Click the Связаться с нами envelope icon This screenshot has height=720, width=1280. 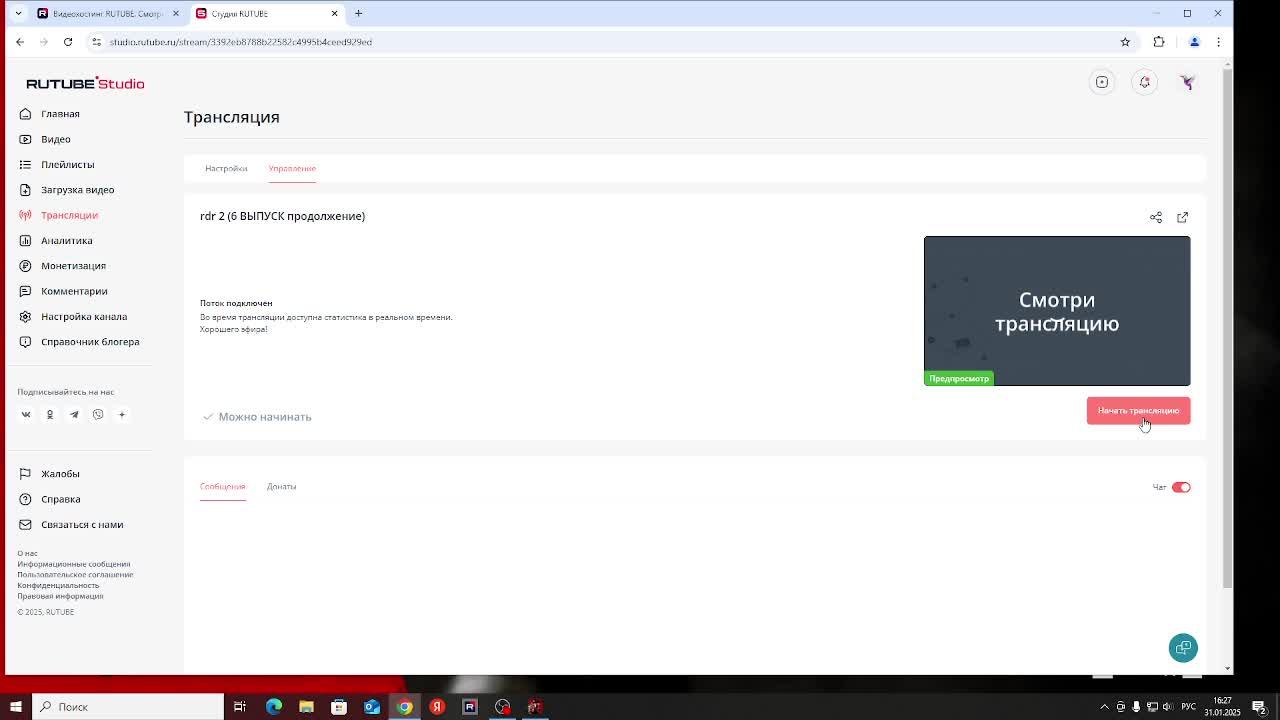pos(25,524)
